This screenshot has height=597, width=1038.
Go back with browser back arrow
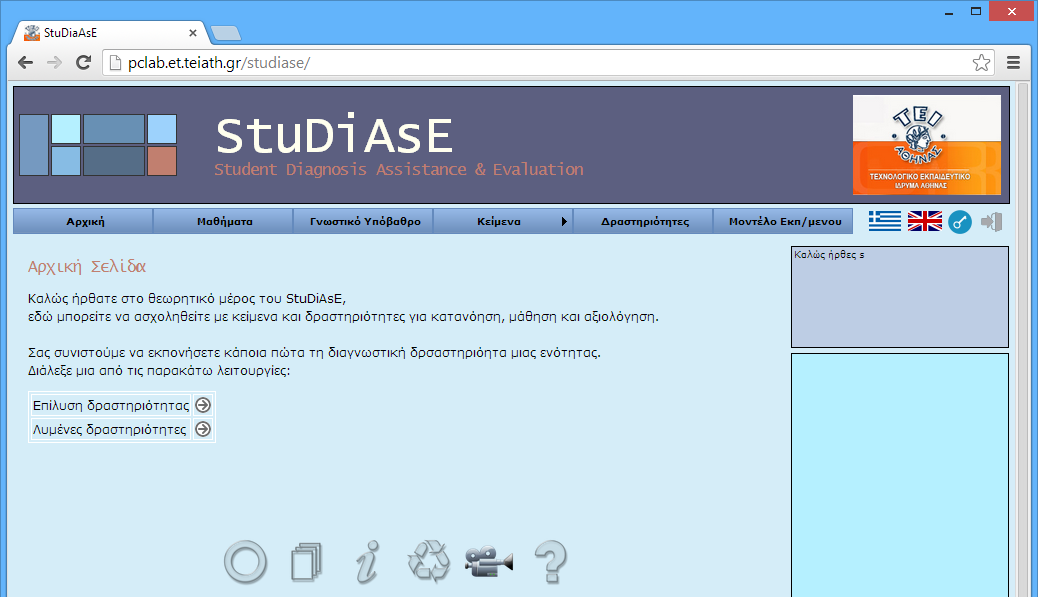(x=25, y=63)
